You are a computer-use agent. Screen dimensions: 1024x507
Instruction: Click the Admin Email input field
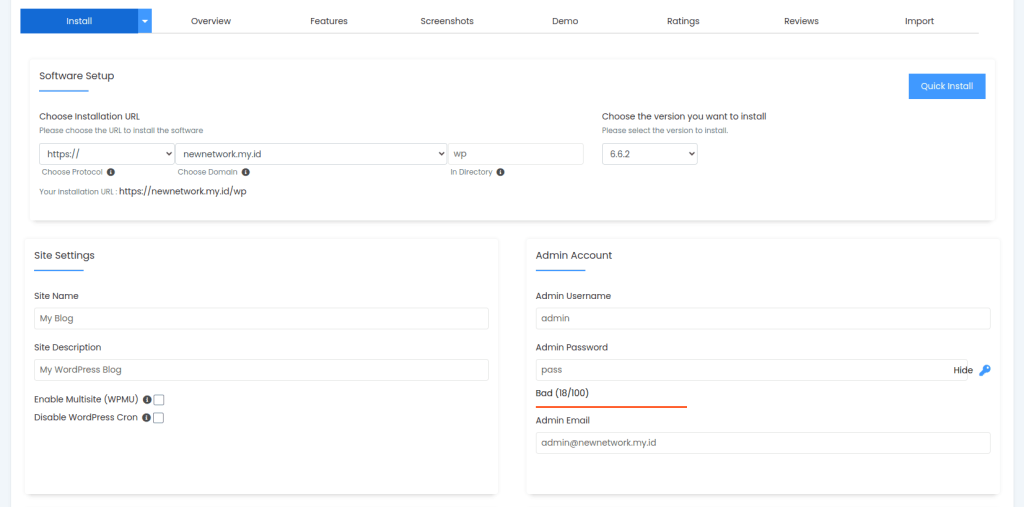coord(763,443)
